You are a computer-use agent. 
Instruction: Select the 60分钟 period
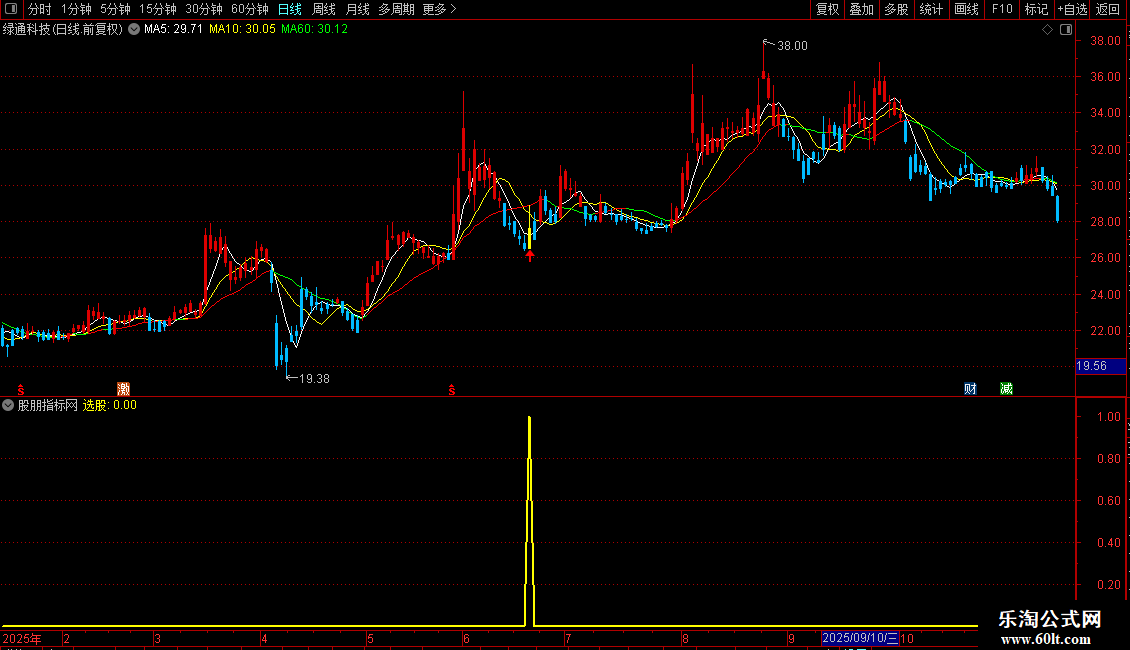(x=250, y=9)
